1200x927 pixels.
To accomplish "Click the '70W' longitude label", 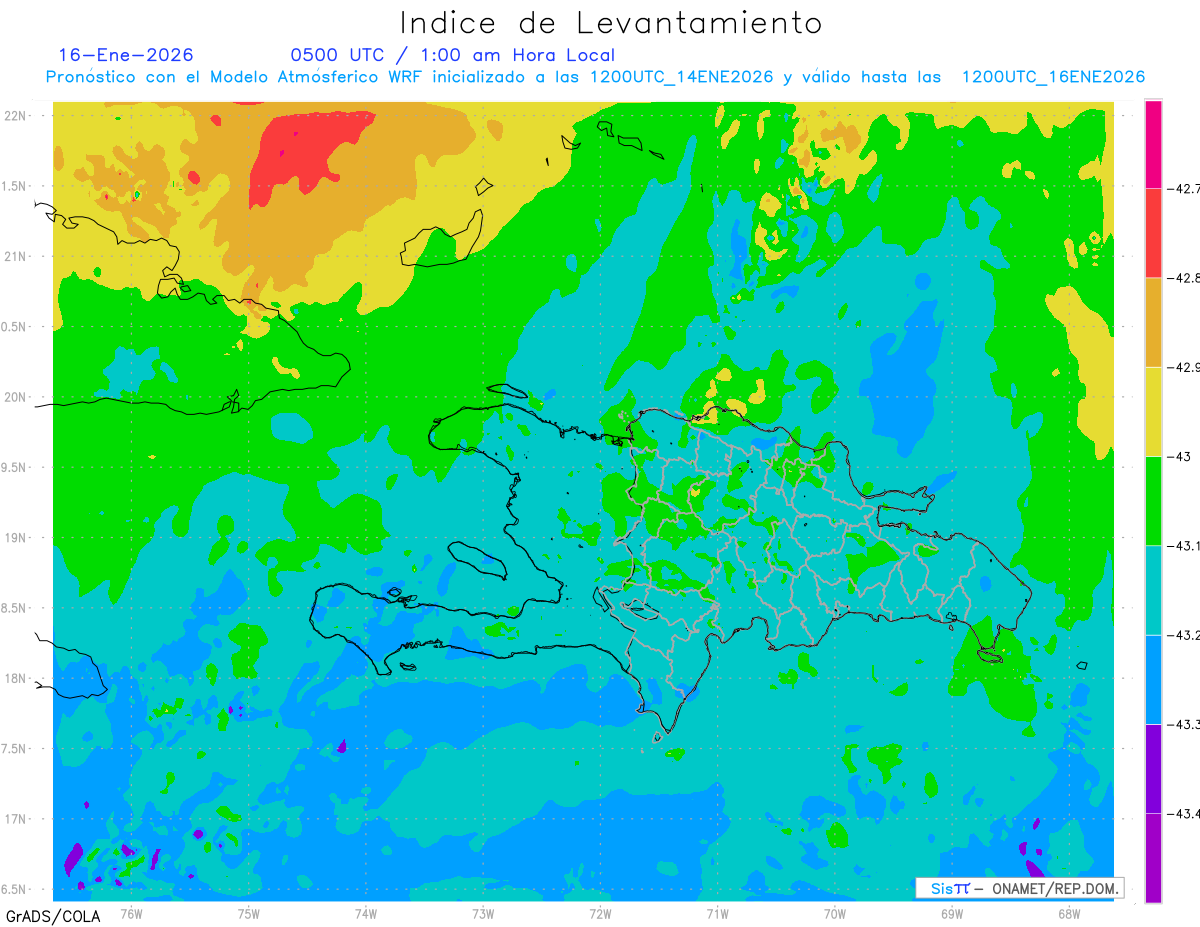I will (834, 913).
